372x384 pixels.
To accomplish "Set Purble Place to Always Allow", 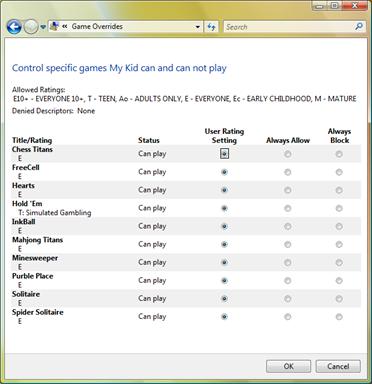I will tap(288, 281).
